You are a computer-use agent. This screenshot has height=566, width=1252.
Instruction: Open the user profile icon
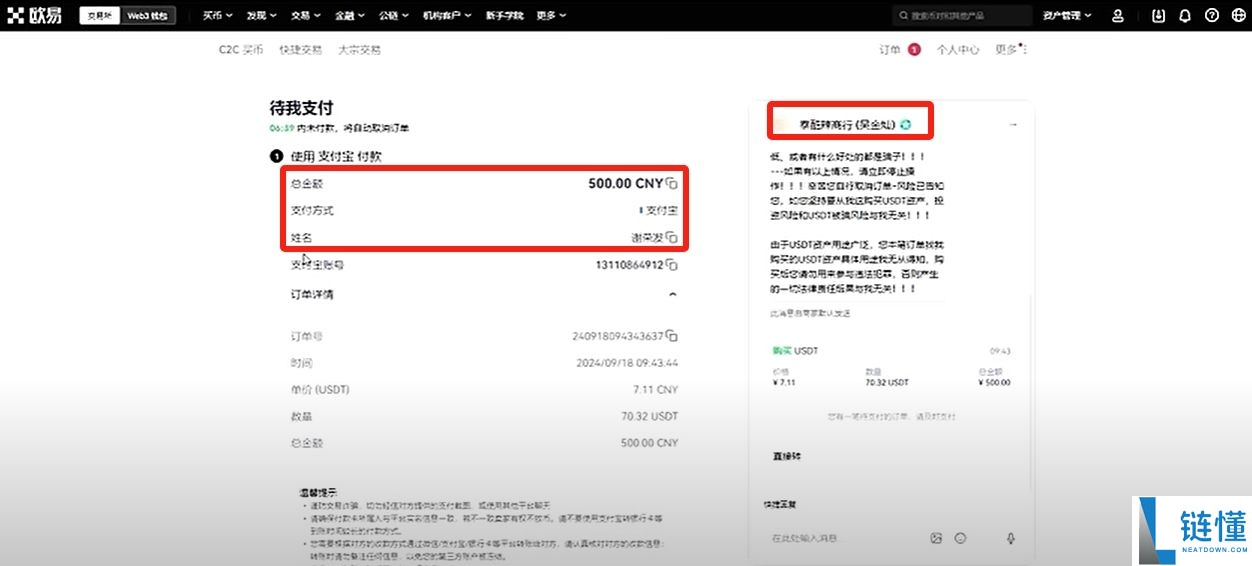[1118, 16]
